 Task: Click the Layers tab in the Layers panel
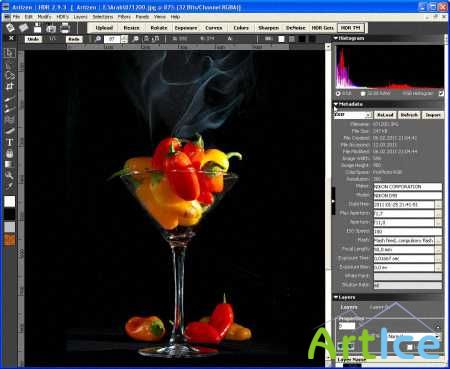click(x=349, y=307)
